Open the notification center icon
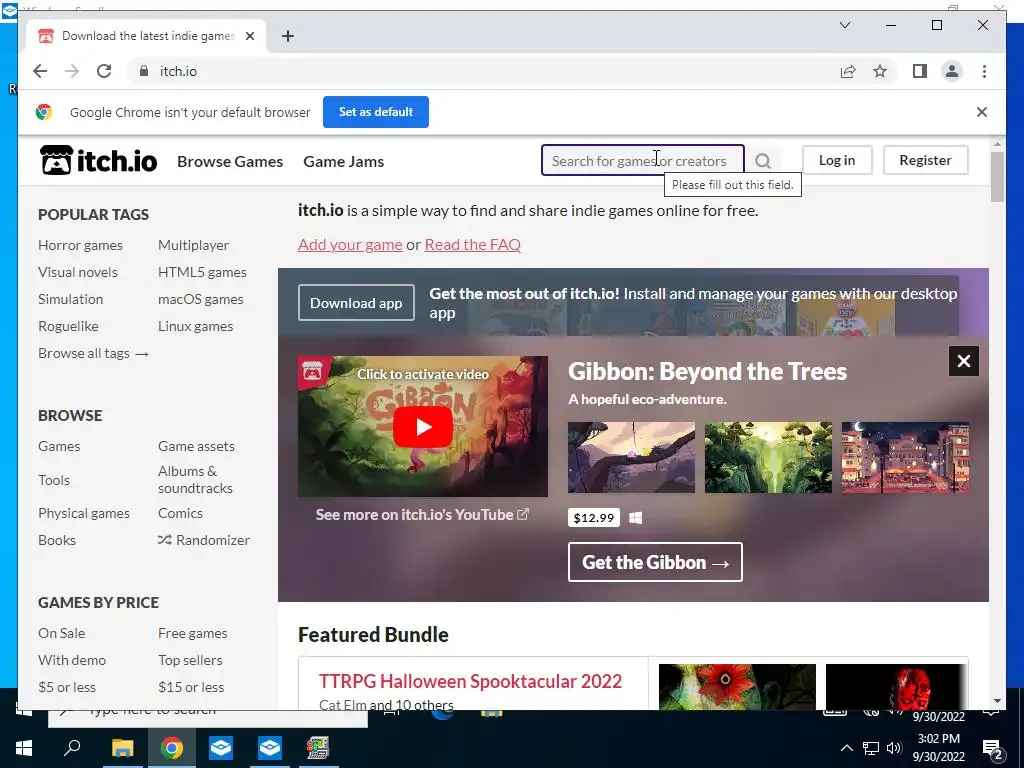Screen dimensions: 1024x768 pyautogui.click(x=993, y=748)
